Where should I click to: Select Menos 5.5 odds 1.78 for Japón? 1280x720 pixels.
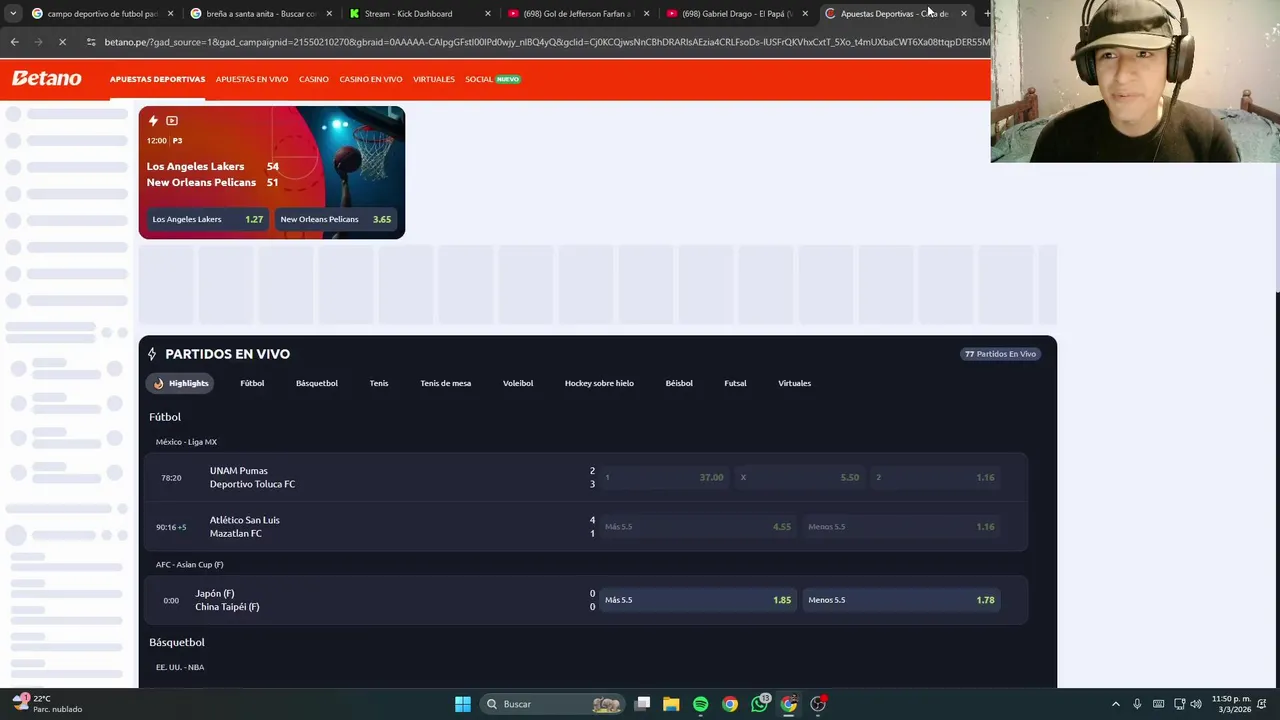pos(901,600)
